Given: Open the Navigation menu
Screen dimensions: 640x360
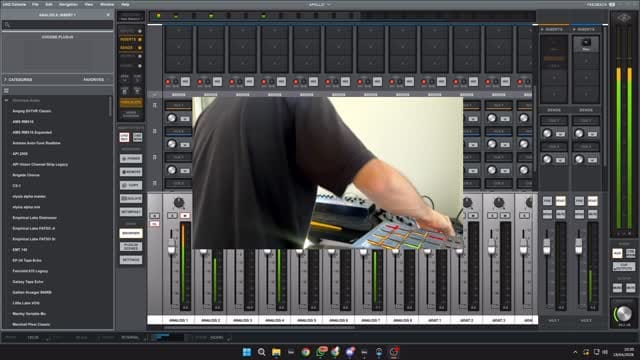Looking at the screenshot, I should (x=68, y=4).
